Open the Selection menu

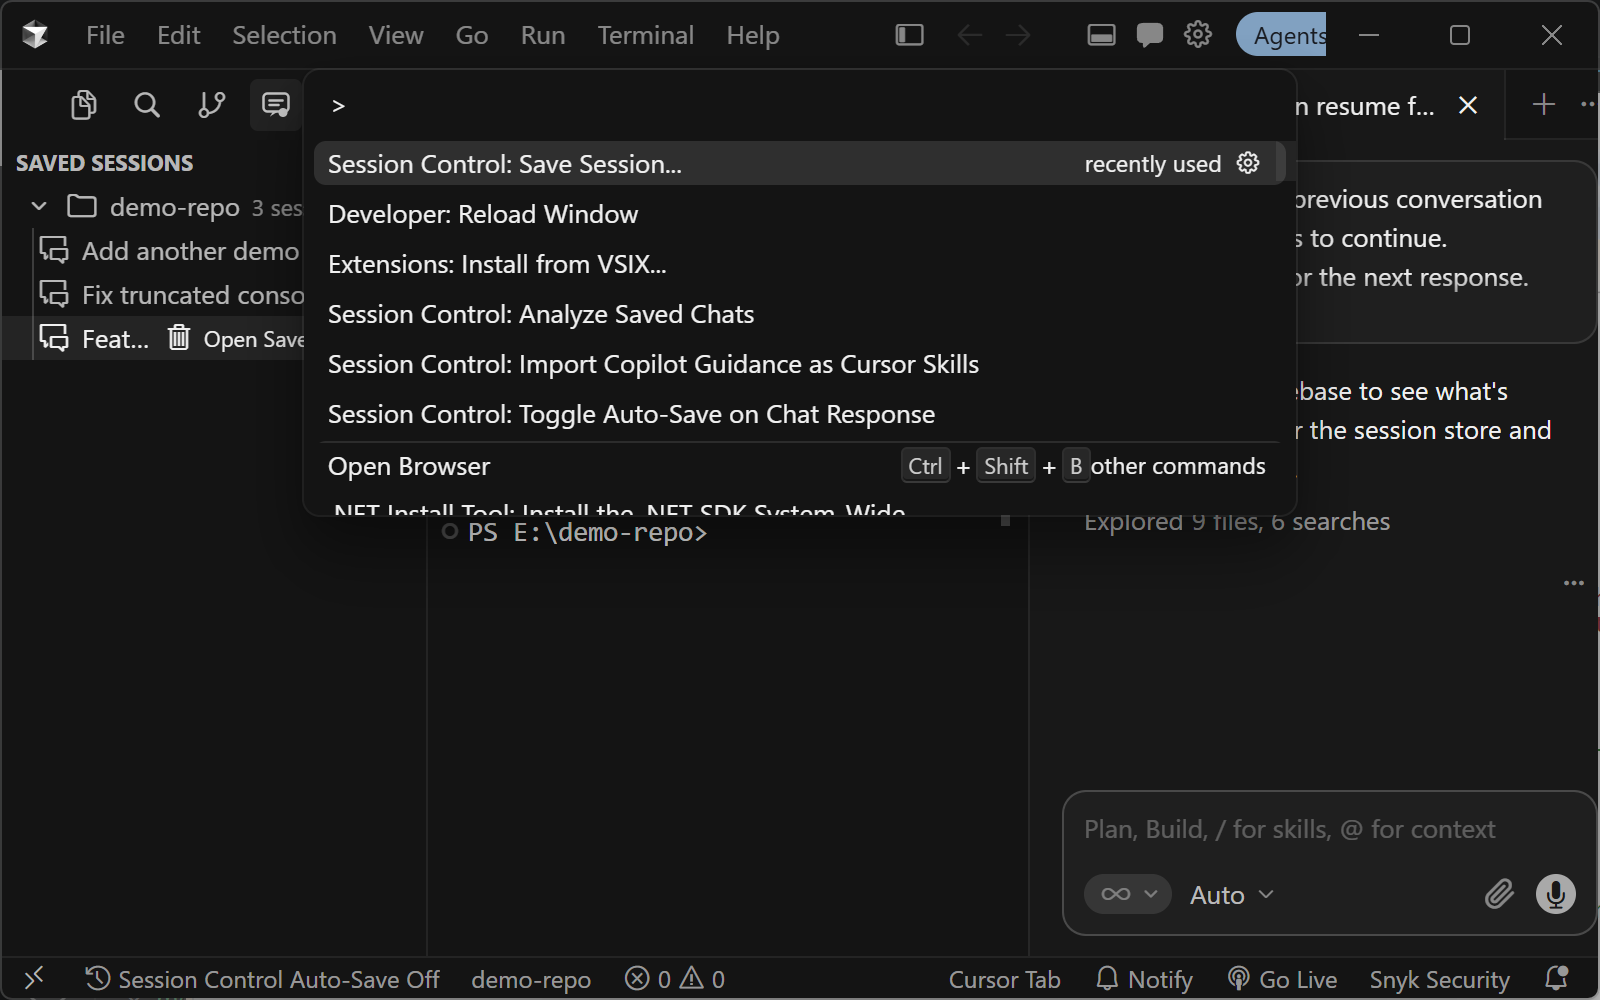[x=284, y=35]
